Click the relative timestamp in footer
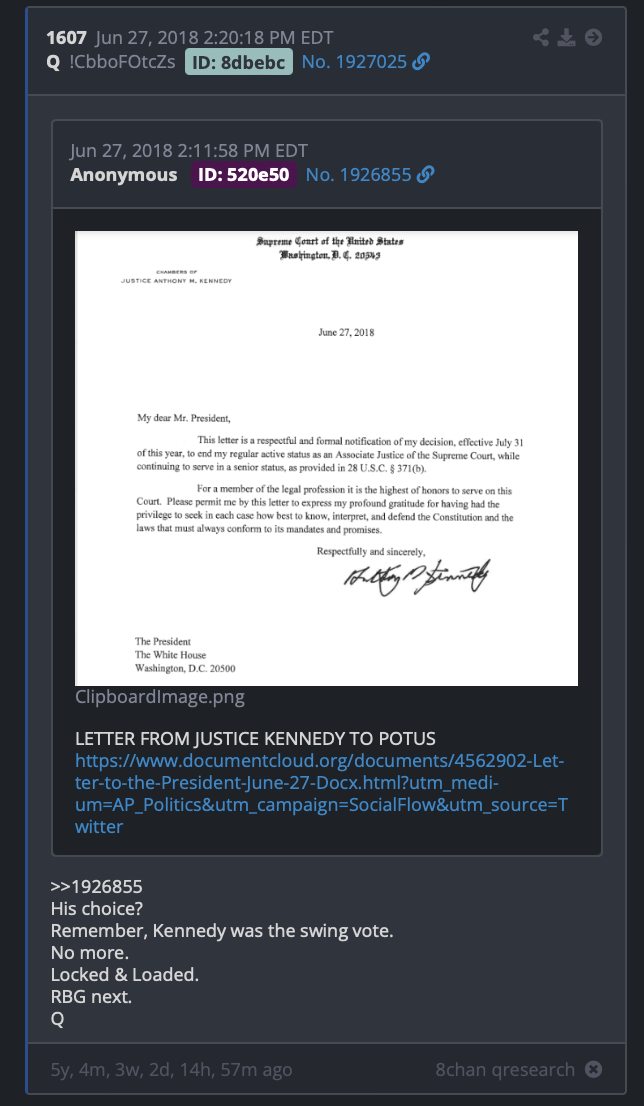 click(x=171, y=1070)
